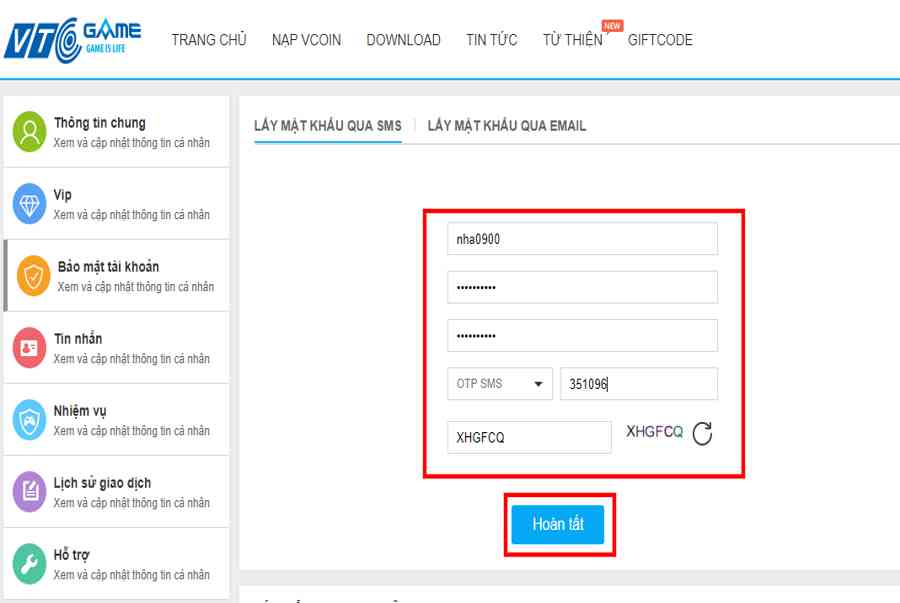
Task: Focus the username field containing nha0900
Action: (582, 239)
